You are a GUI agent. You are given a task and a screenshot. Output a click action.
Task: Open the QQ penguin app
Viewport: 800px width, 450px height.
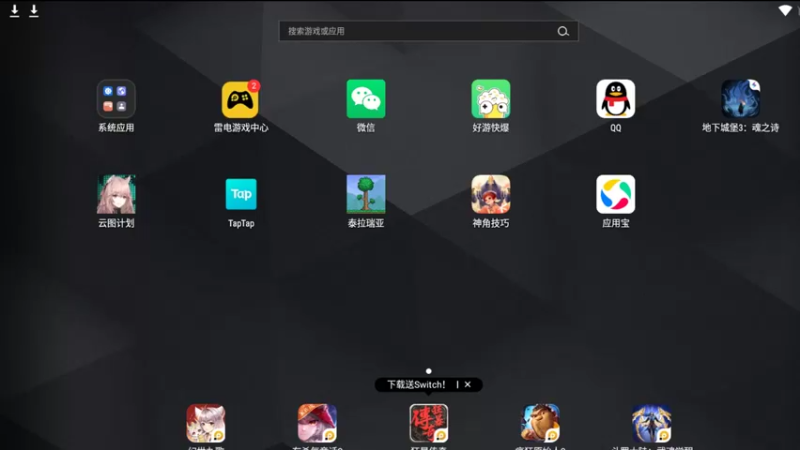point(615,99)
